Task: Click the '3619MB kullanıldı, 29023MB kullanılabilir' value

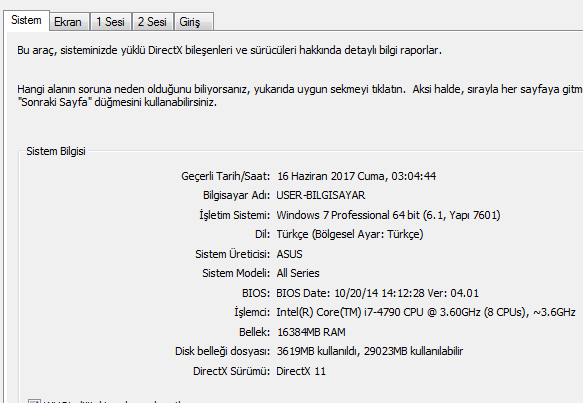Action: [x=370, y=351]
